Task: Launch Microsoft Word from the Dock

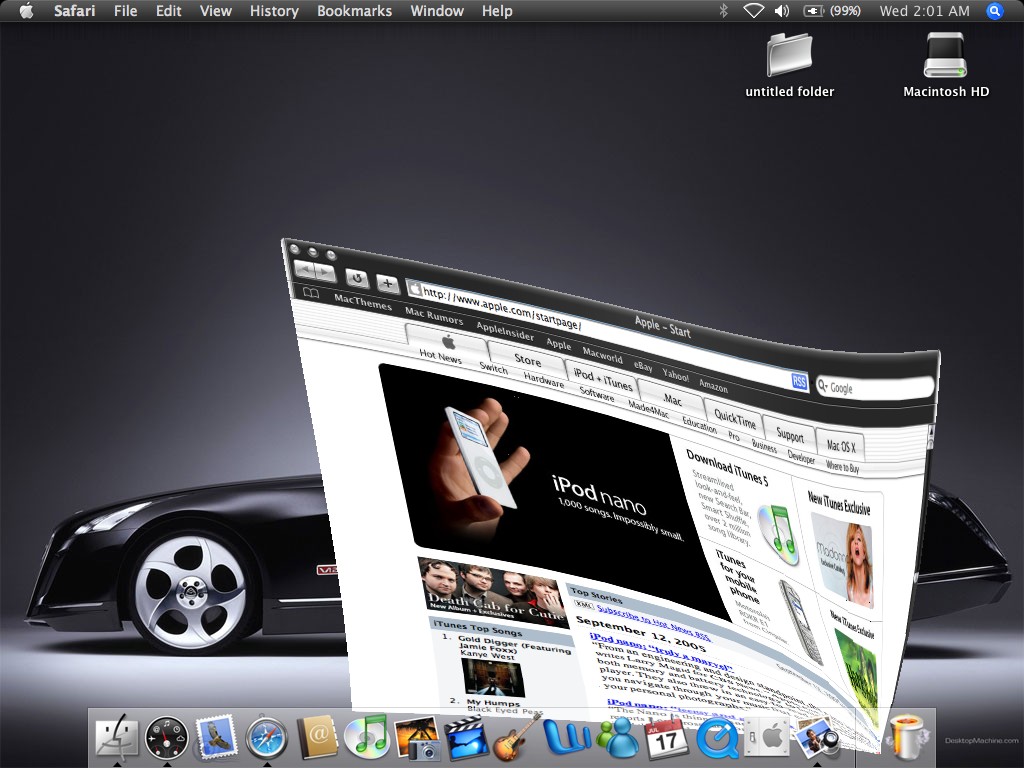Action: pyautogui.click(x=566, y=735)
